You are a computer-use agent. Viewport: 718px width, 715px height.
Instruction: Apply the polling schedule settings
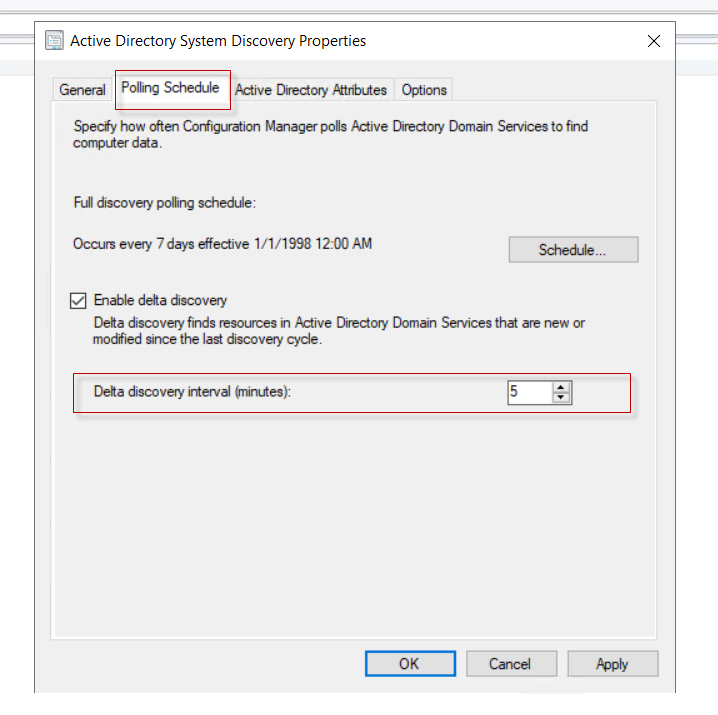pyautogui.click(x=613, y=663)
